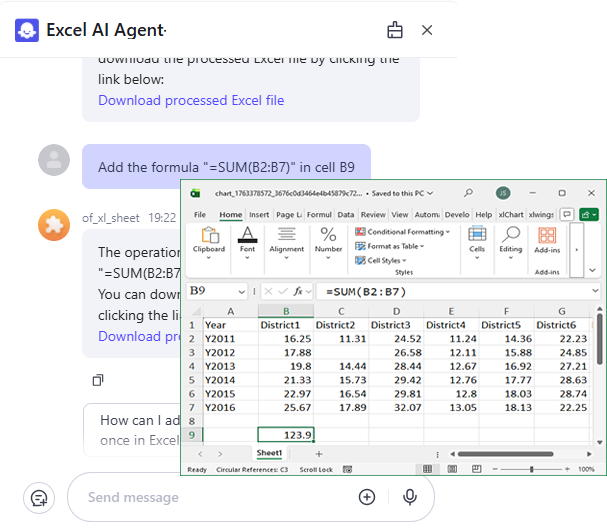Viewport: 607px width, 532px height.
Task: Switch to the Review ribbon tab
Action: point(373,215)
